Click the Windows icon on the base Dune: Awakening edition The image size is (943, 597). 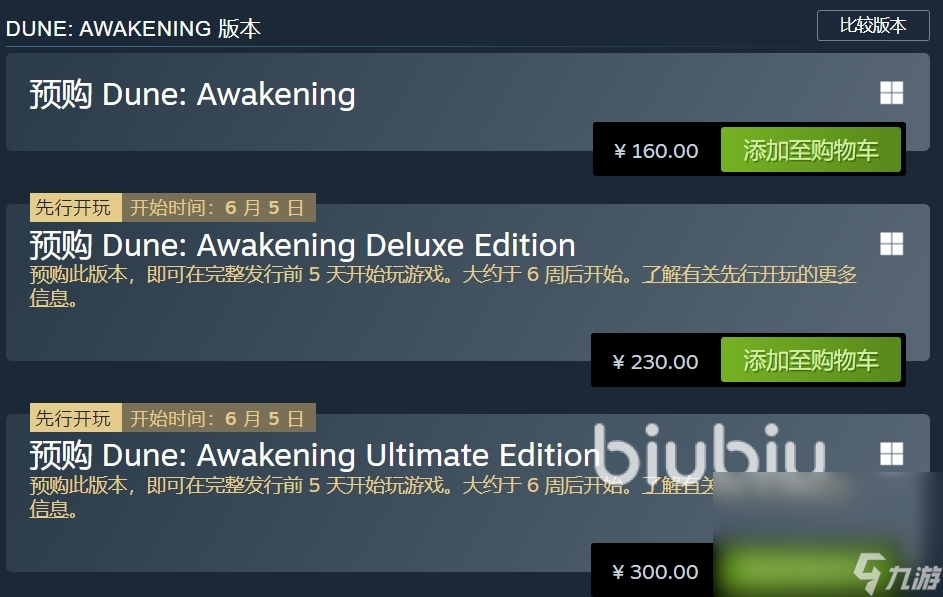click(891, 93)
